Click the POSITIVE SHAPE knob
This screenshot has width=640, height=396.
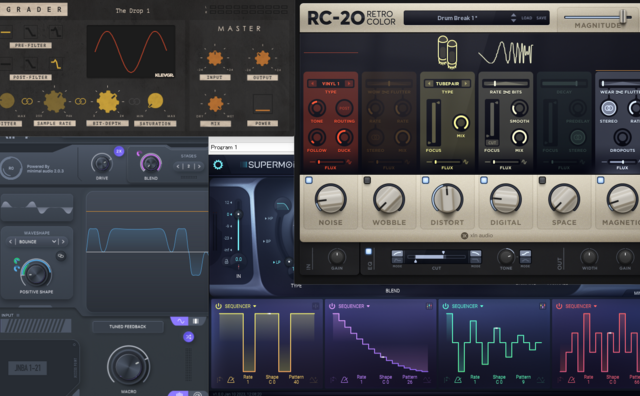pyautogui.click(x=36, y=273)
